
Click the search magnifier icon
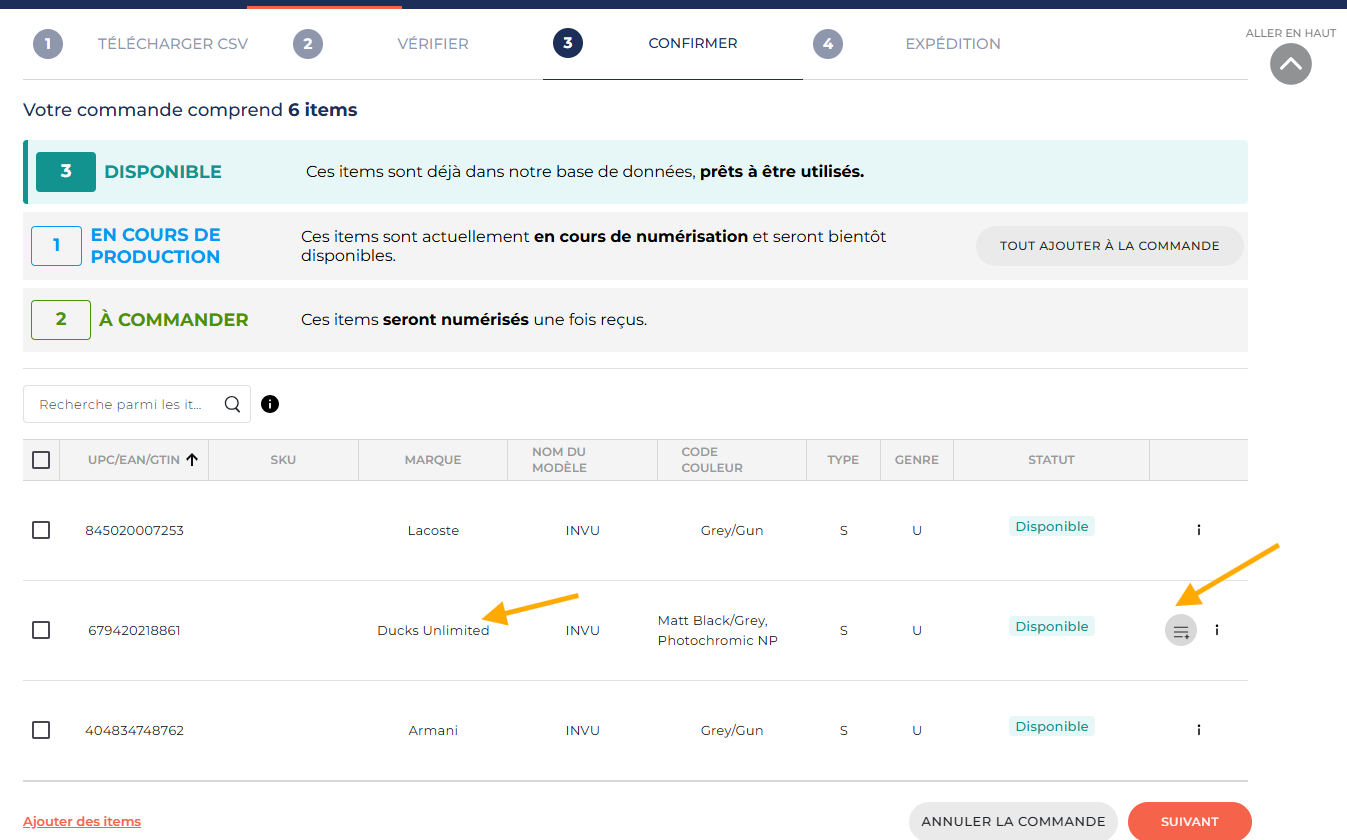click(x=232, y=404)
